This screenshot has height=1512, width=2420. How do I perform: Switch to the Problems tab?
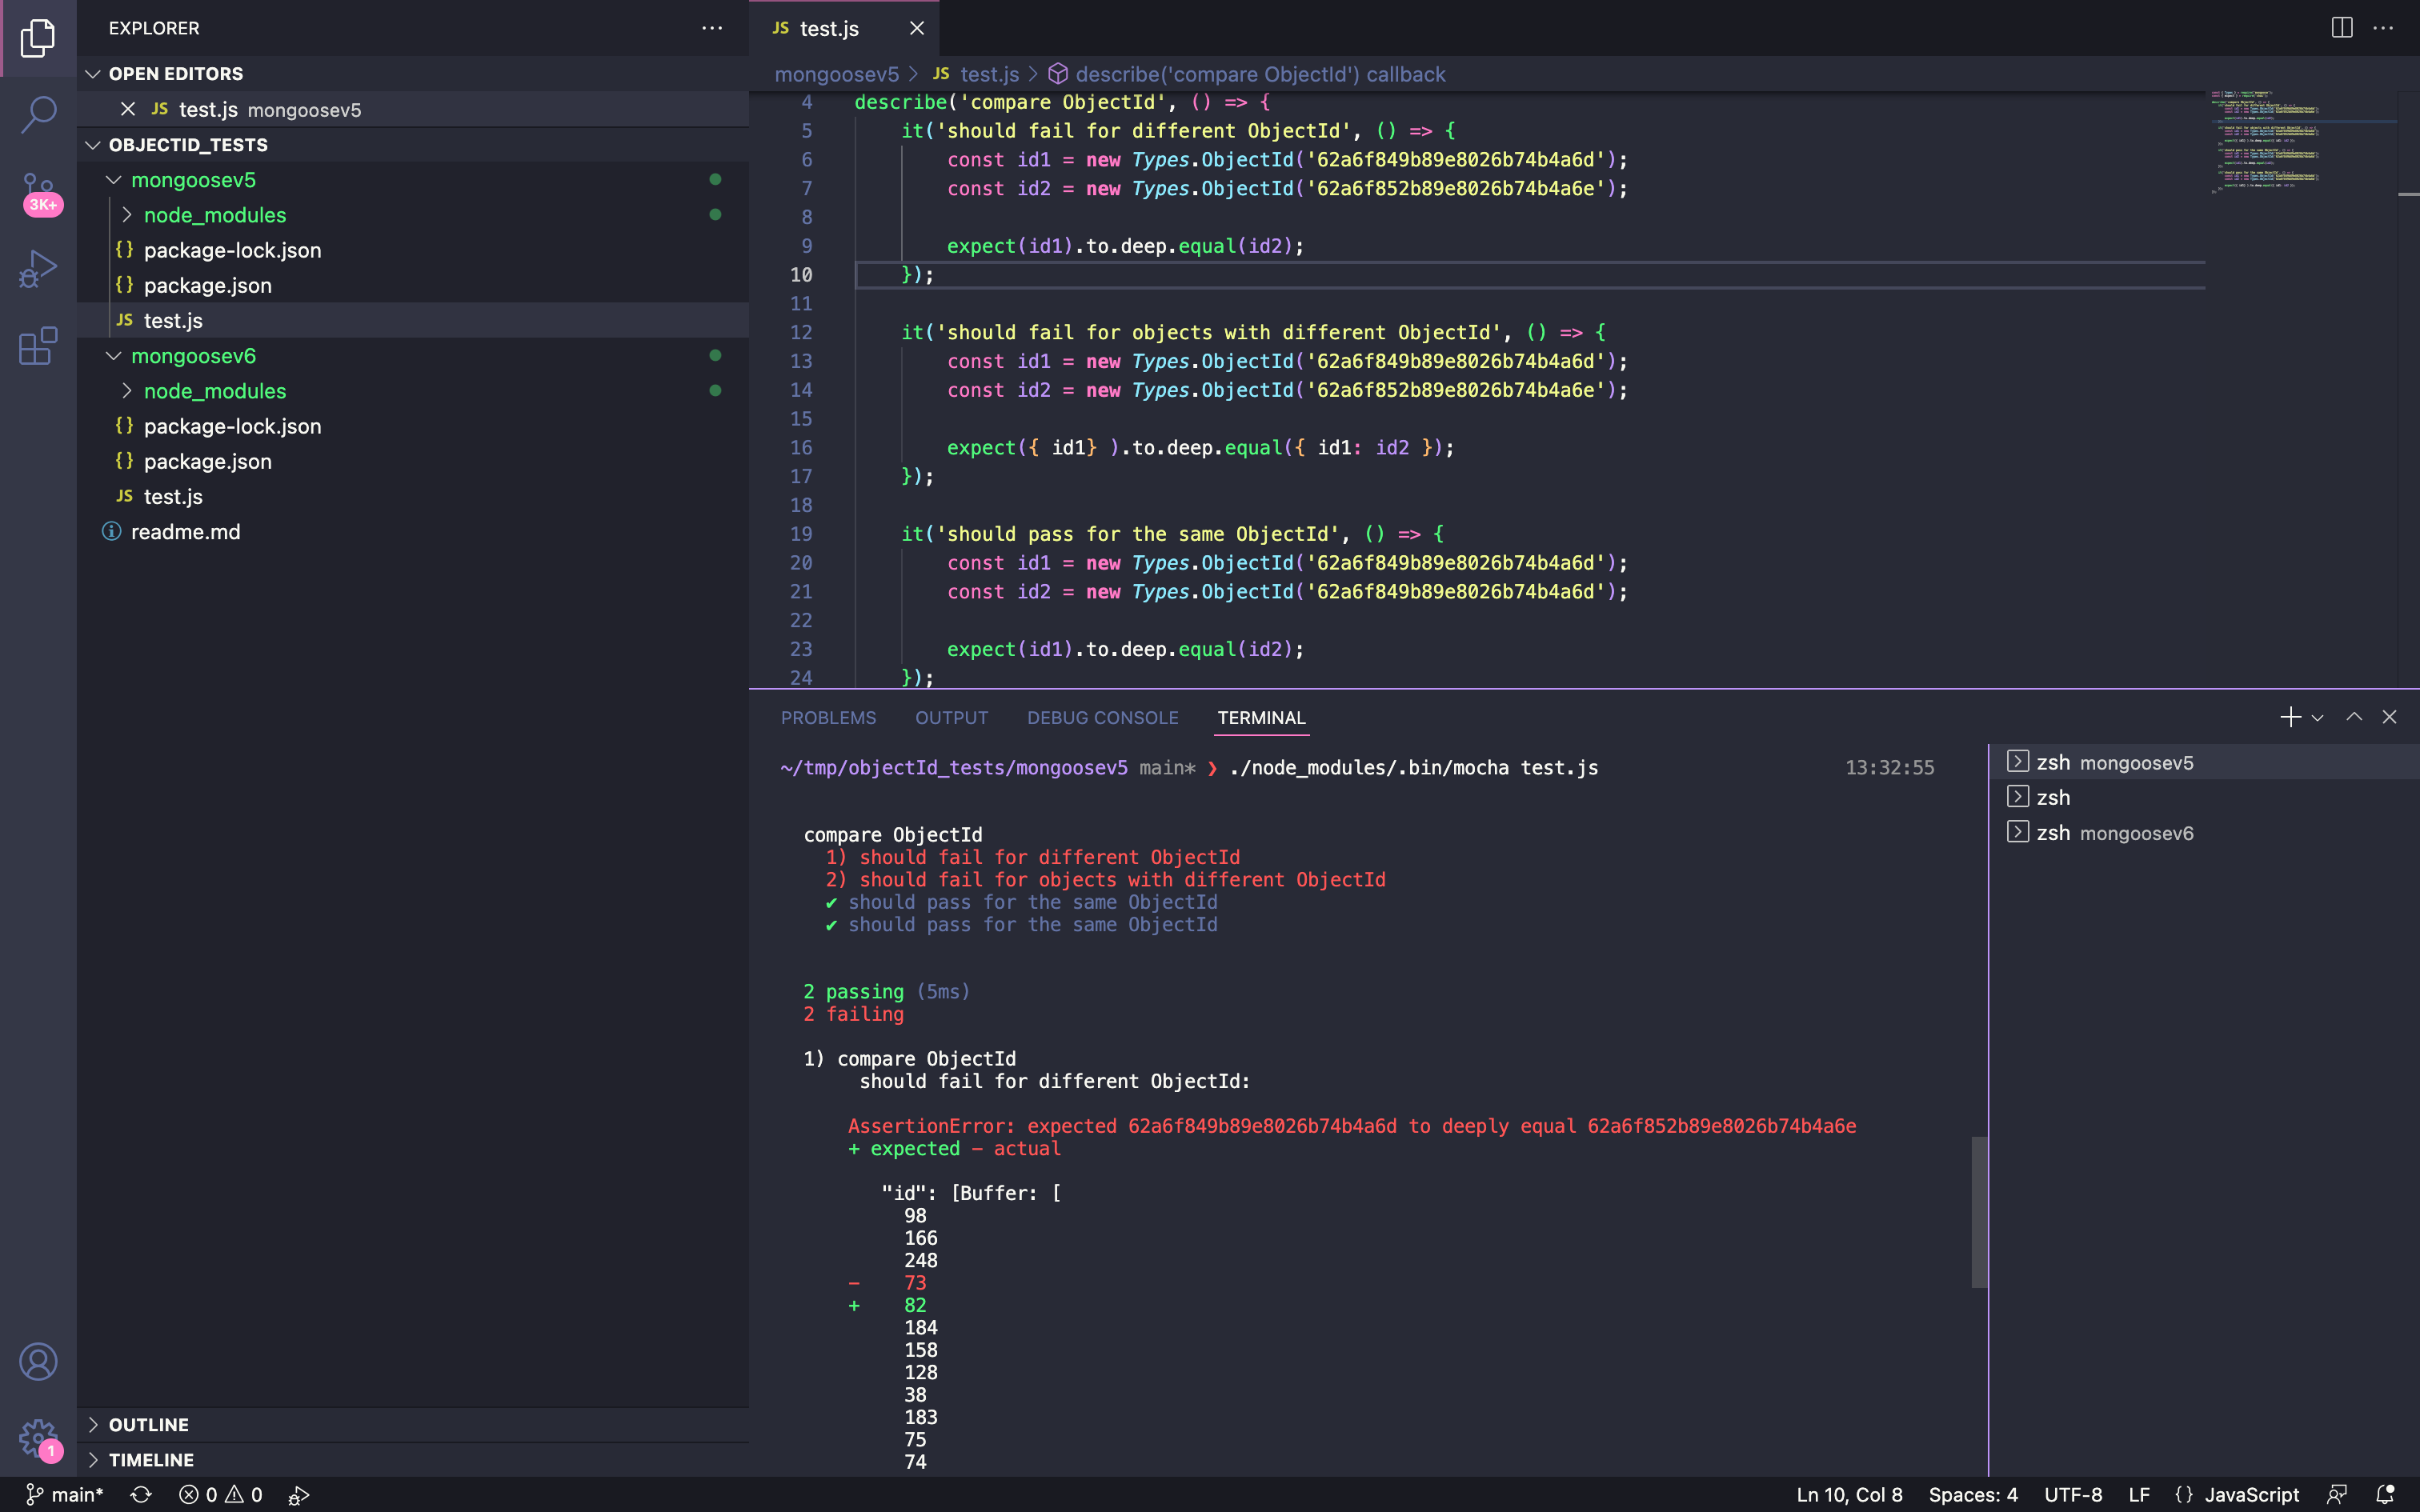pyautogui.click(x=828, y=718)
